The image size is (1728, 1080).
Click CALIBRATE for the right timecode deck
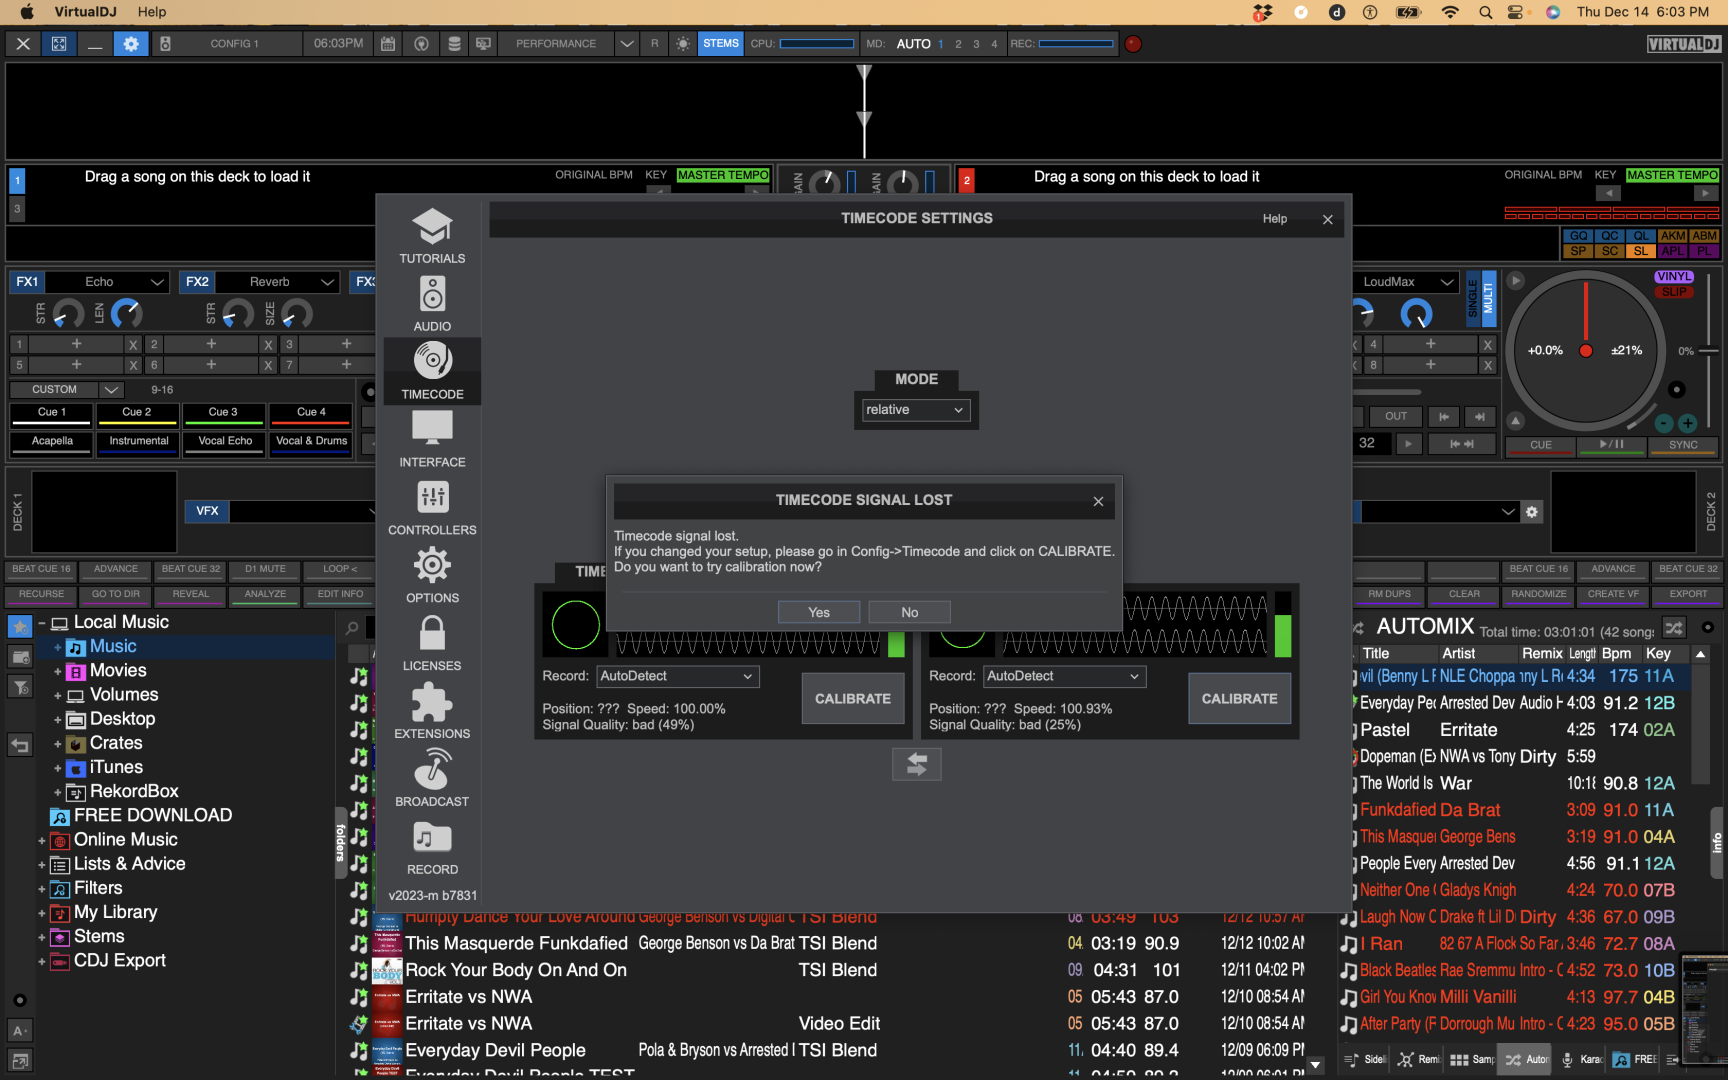[1239, 698]
